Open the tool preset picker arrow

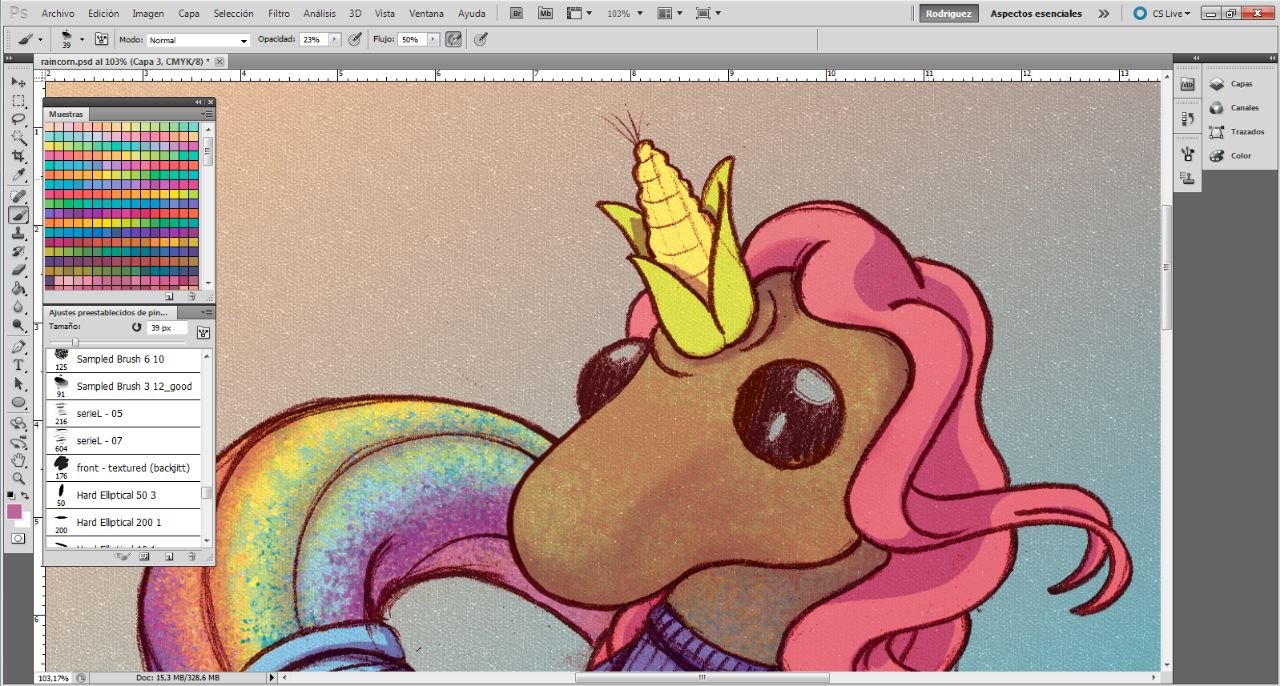coord(40,39)
